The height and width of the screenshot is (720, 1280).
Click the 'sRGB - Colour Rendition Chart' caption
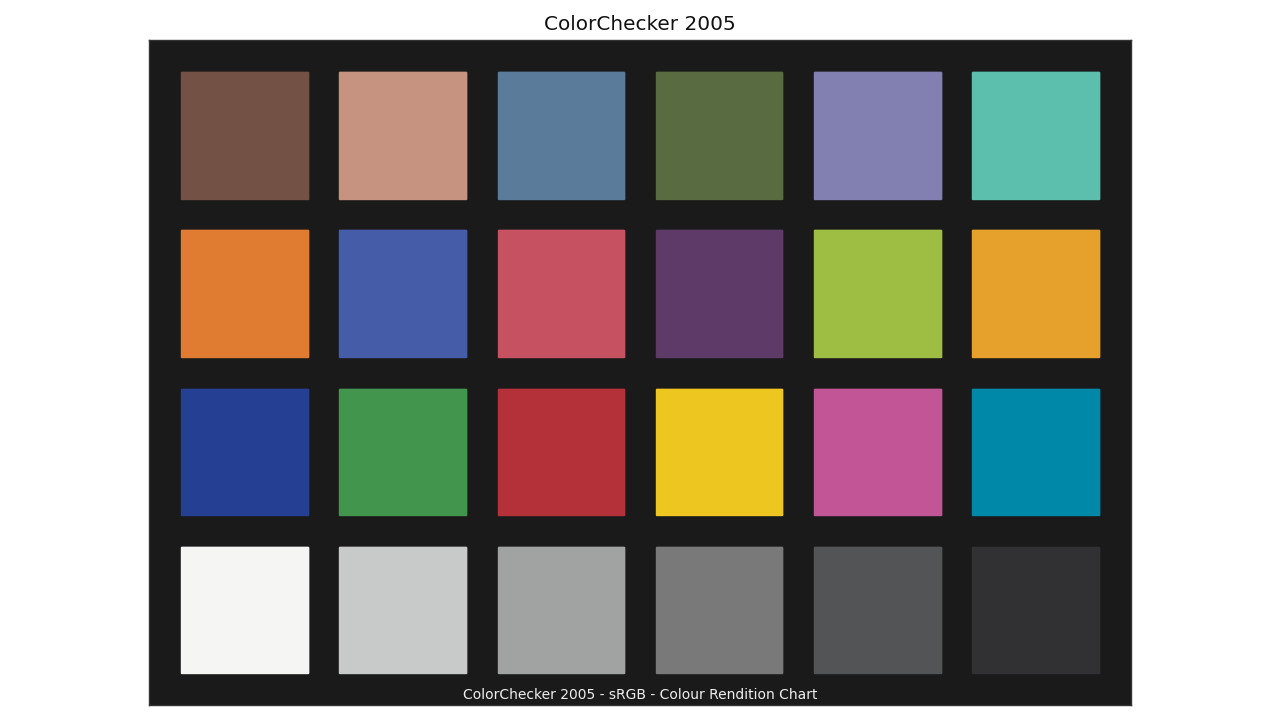click(713, 694)
